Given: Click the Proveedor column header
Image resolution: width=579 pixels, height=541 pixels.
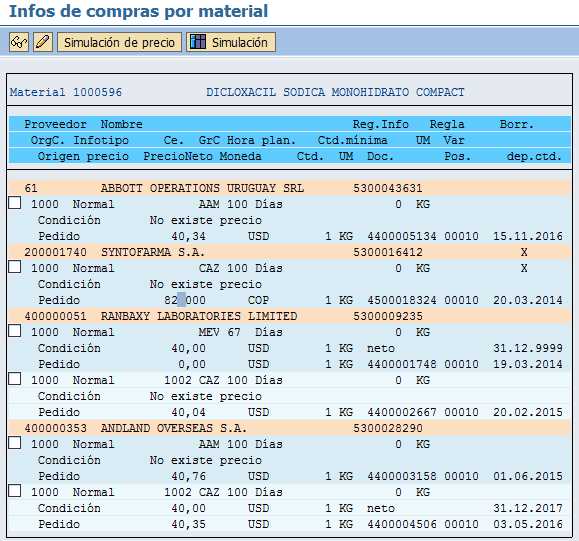Looking at the screenshot, I should pos(55,124).
